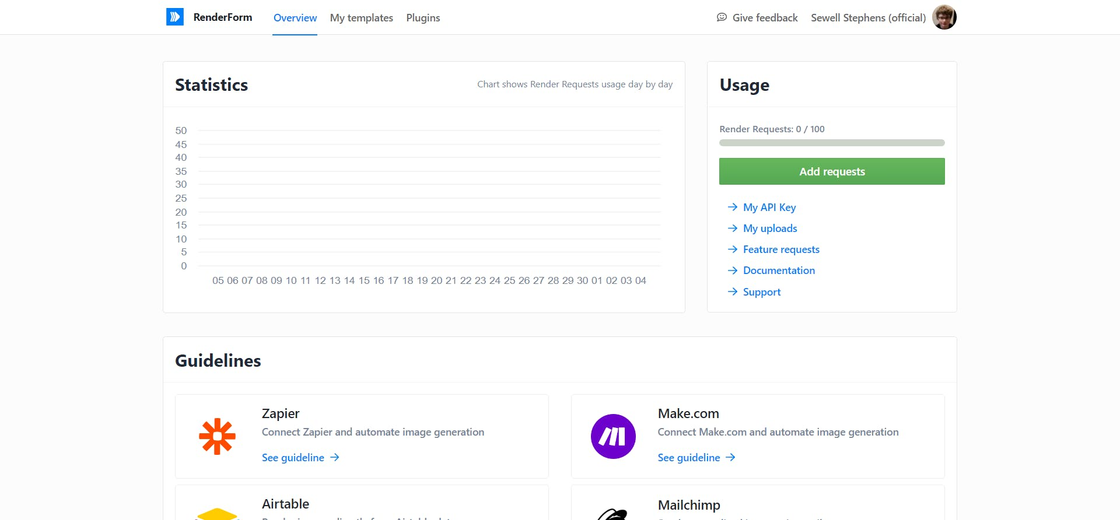
Task: Click the Make.com logo icon
Action: 613,437
